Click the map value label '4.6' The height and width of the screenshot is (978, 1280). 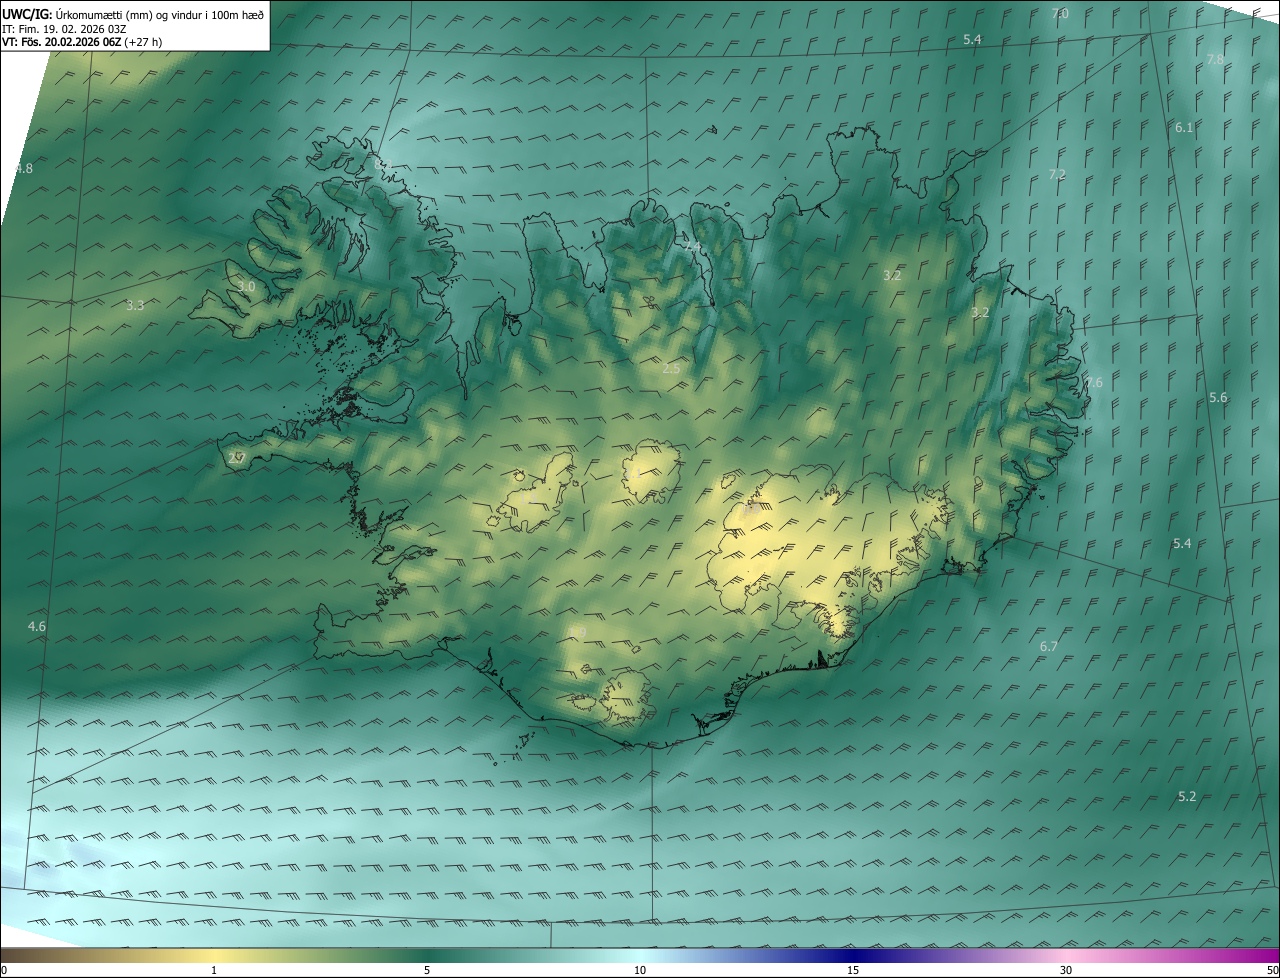[37, 626]
